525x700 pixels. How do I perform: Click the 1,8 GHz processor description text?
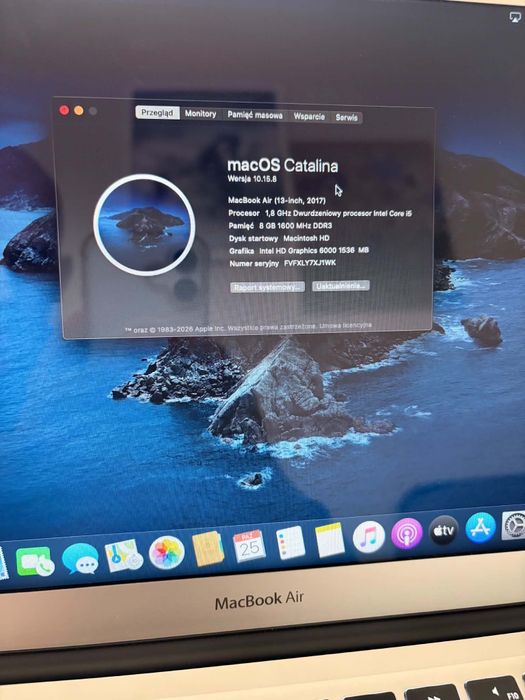[338, 213]
